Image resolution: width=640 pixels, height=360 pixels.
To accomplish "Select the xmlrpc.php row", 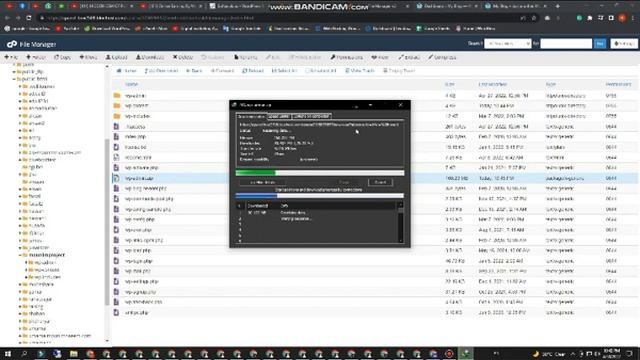I will (375, 313).
